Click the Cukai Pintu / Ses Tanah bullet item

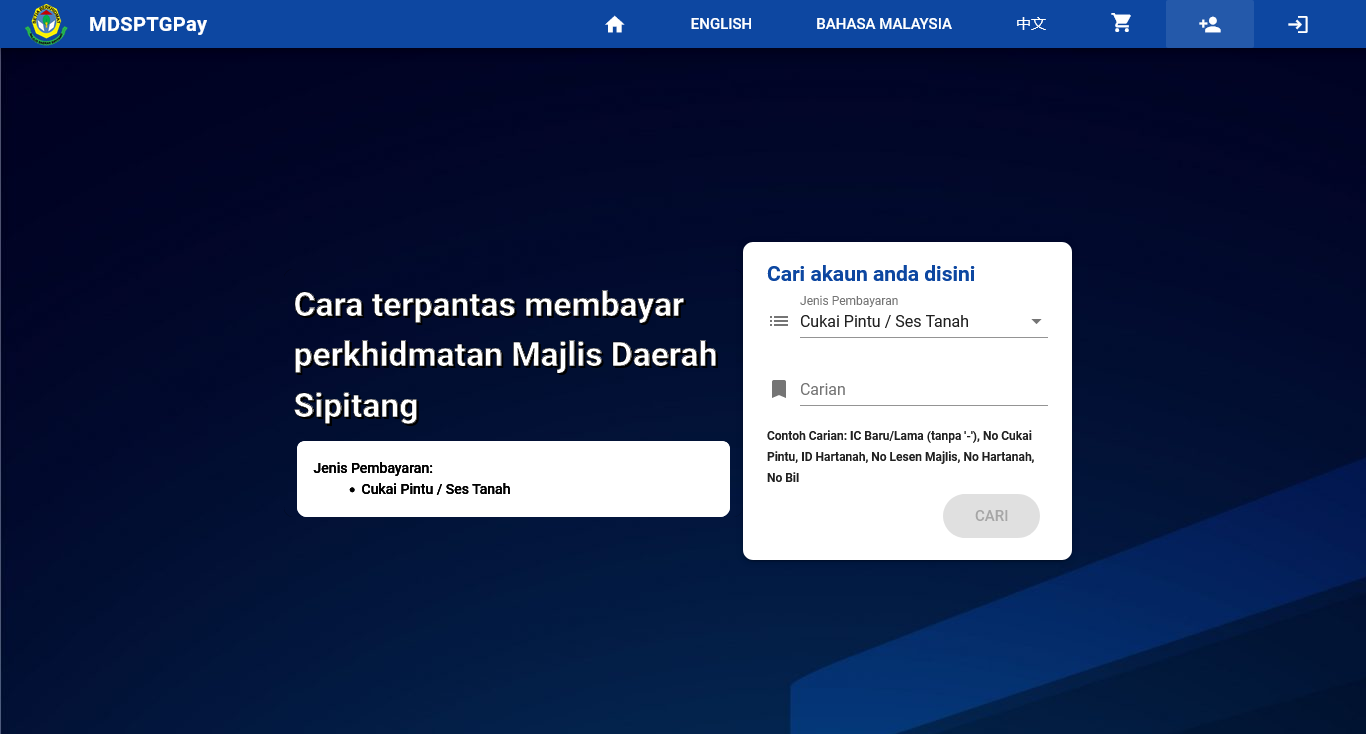coord(436,489)
